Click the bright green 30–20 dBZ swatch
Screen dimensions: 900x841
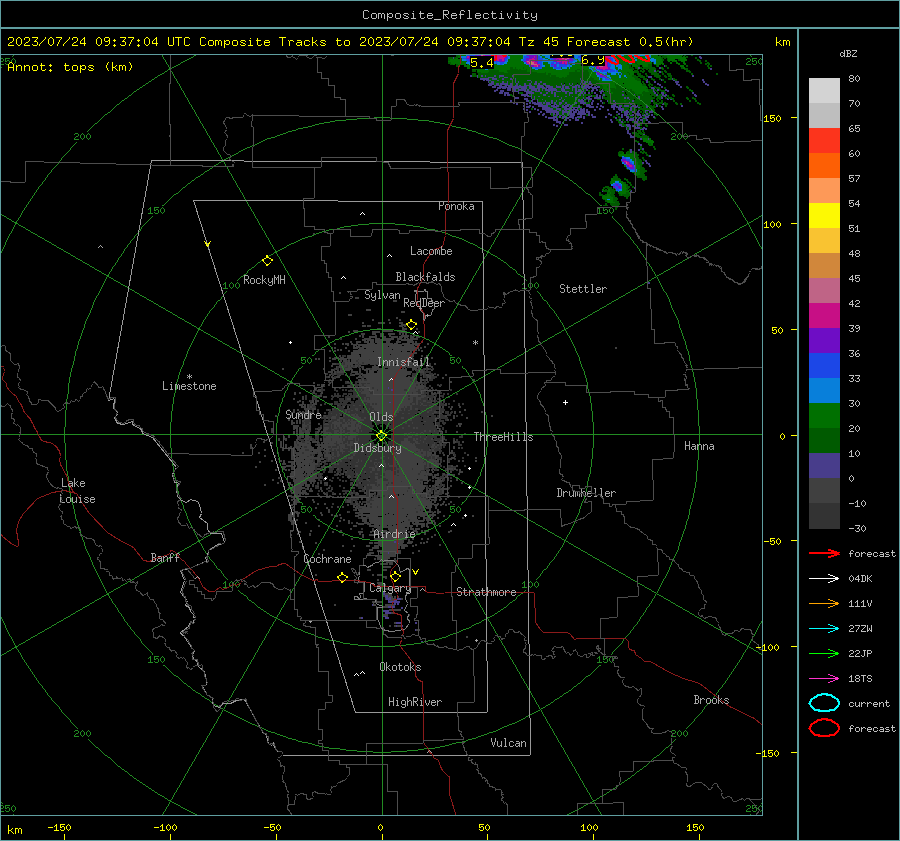[824, 416]
